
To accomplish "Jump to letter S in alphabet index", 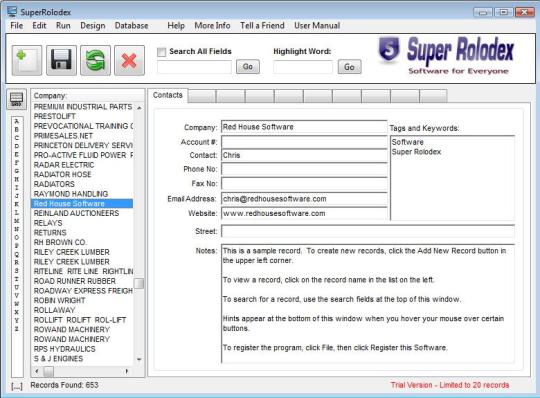I will pos(17,271).
